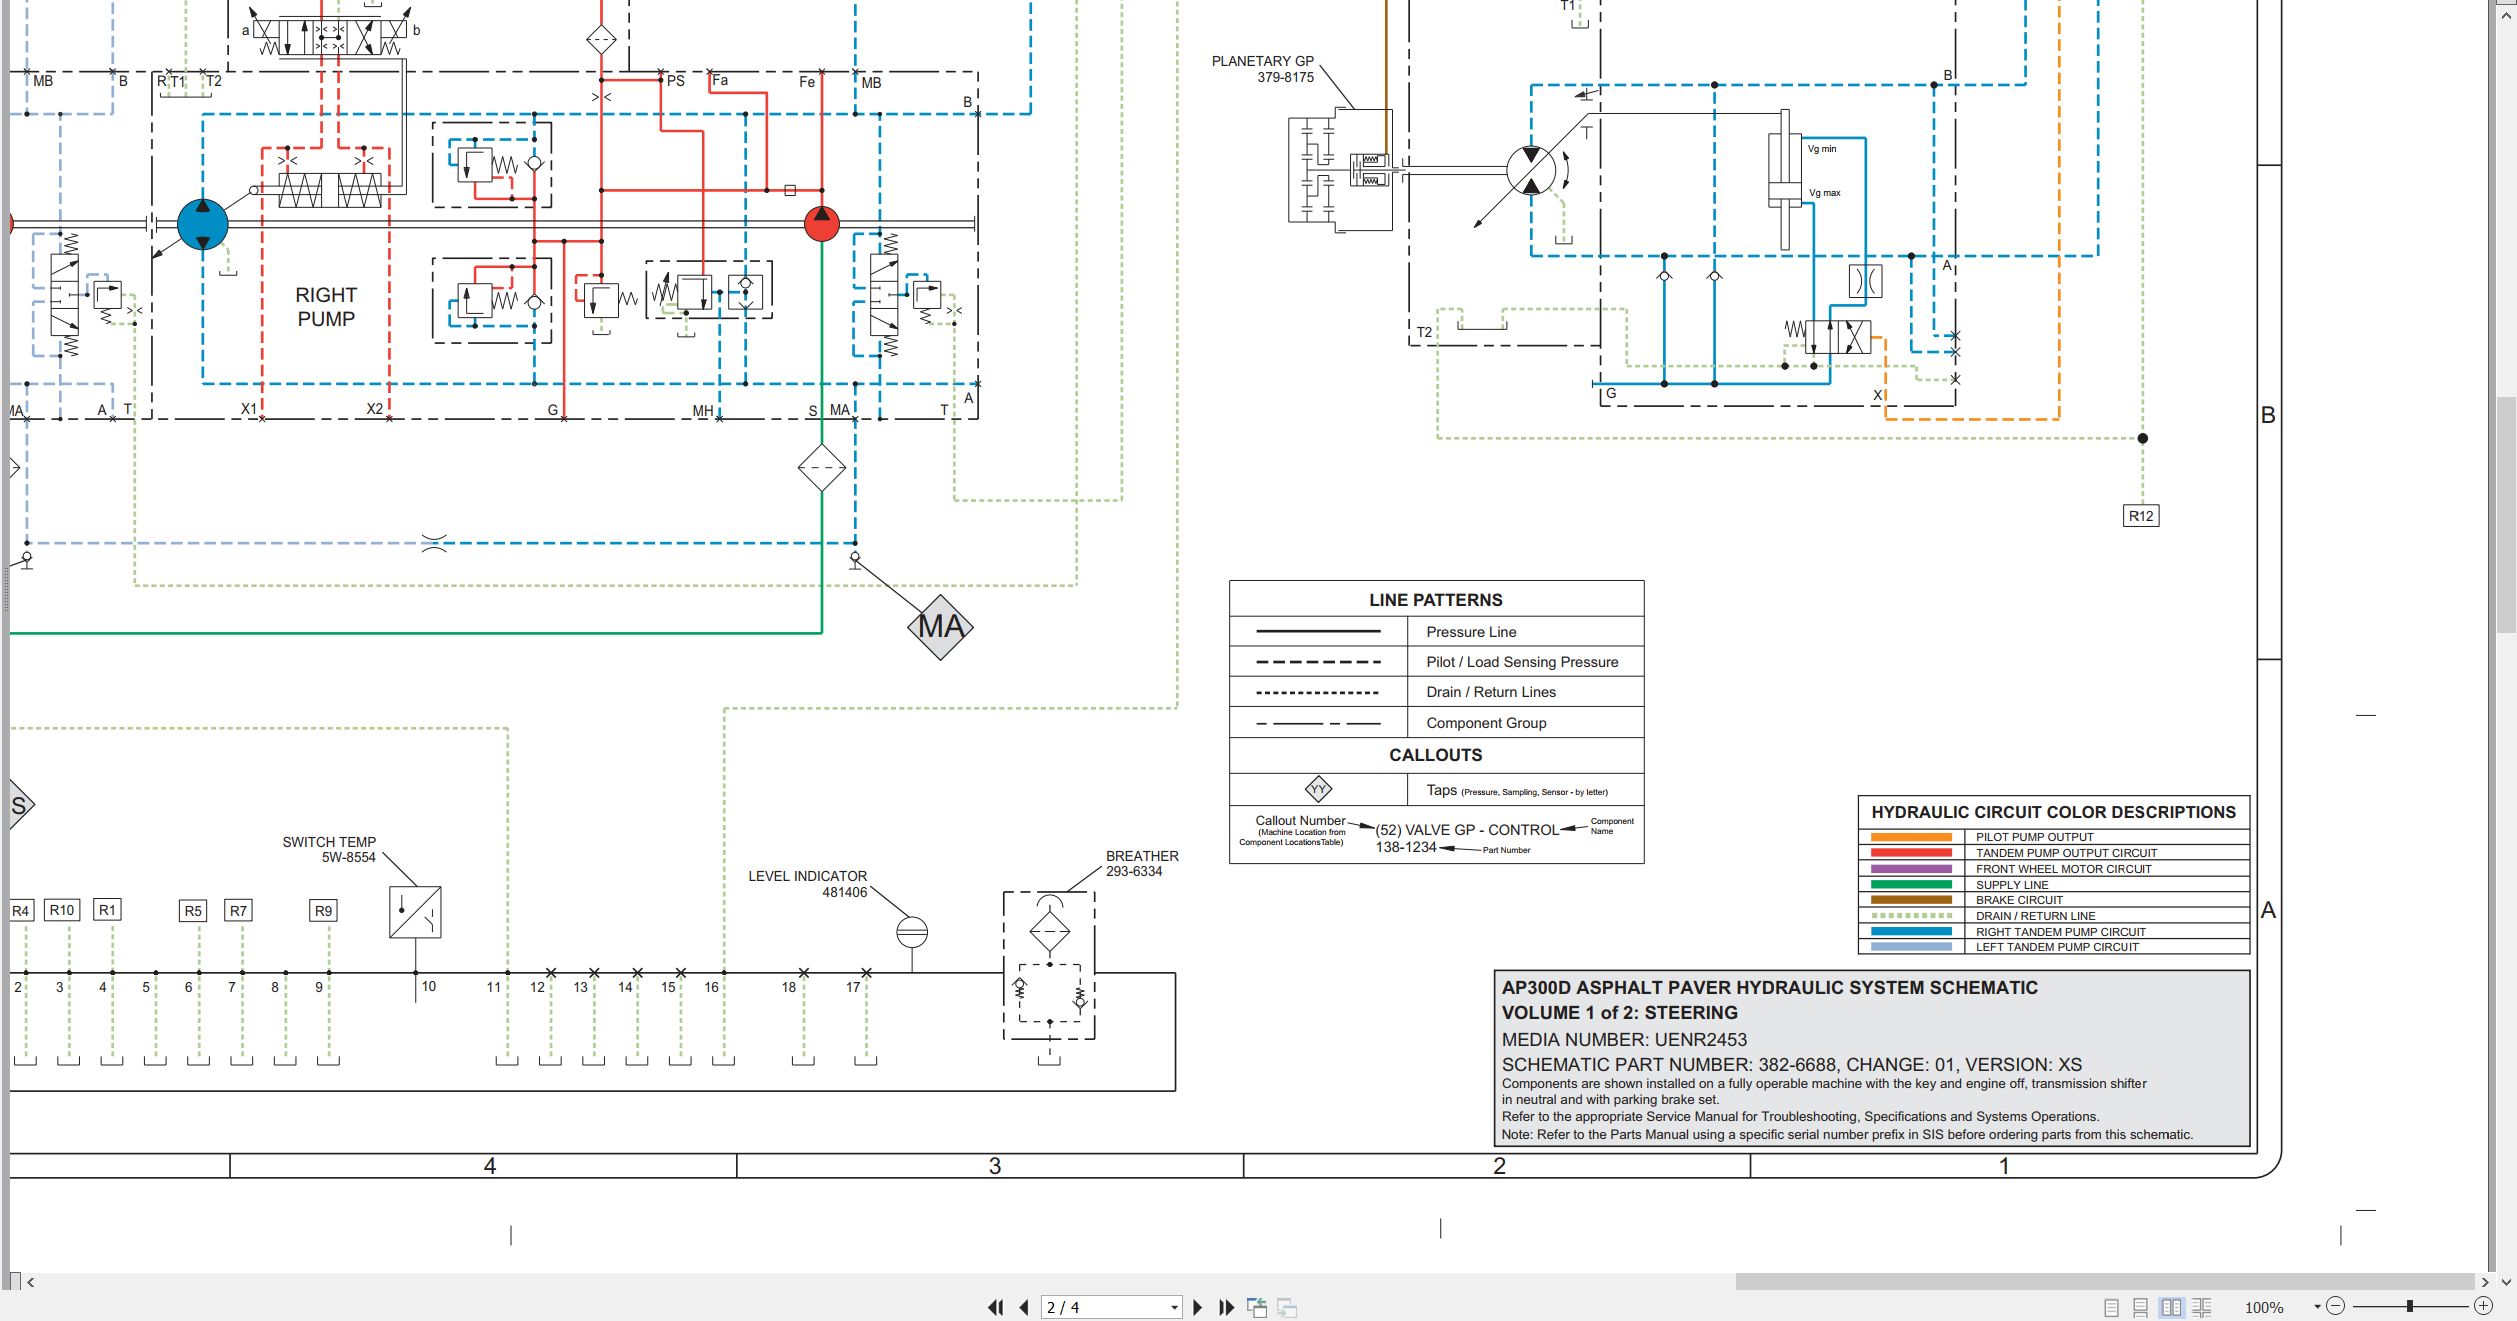Switch to continuous page layout

pyautogui.click(x=2141, y=1307)
